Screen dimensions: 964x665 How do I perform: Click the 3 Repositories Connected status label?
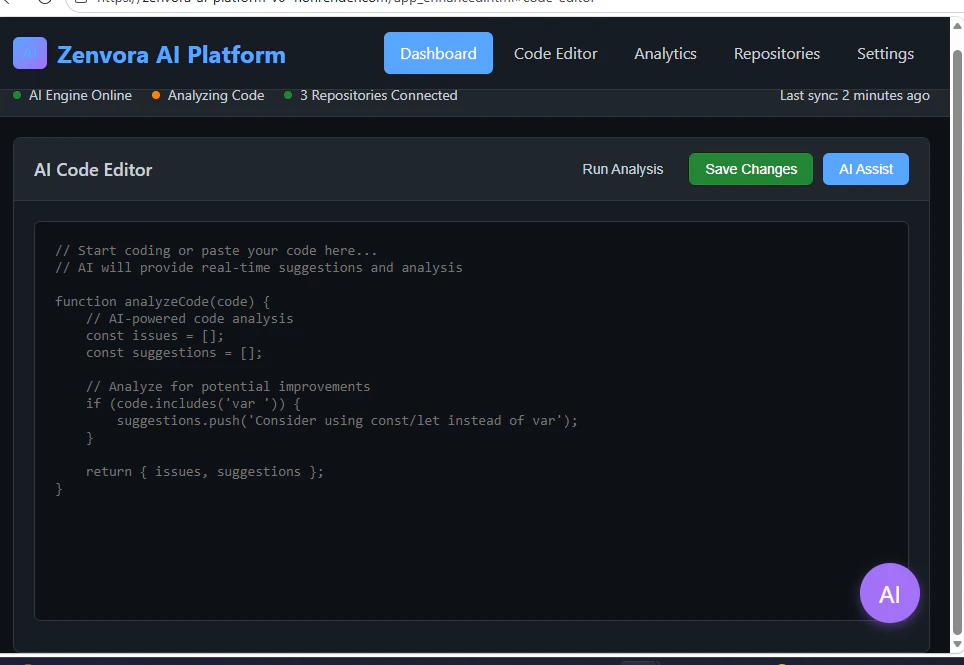point(378,96)
